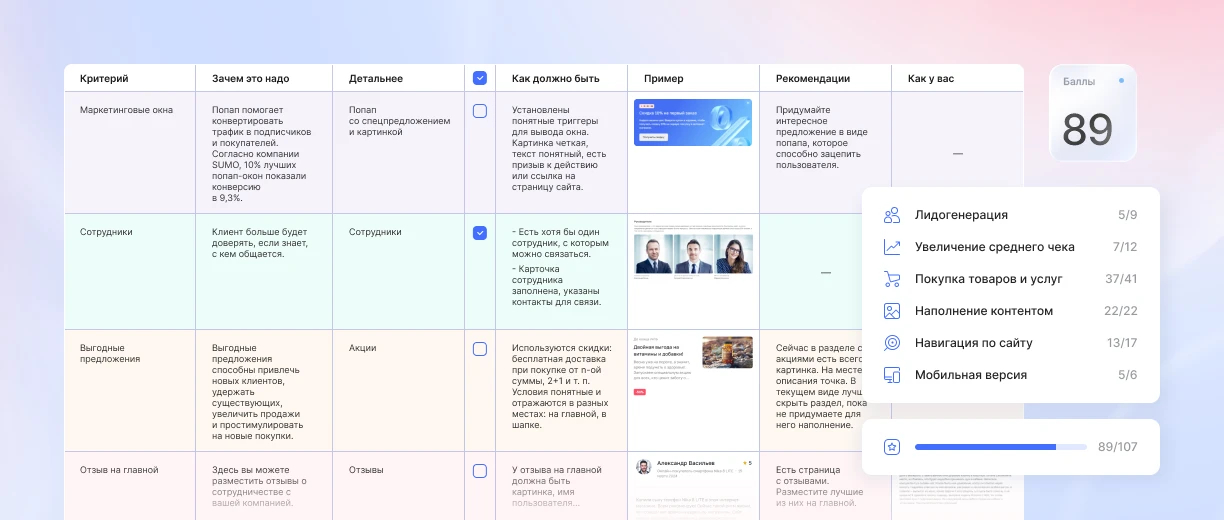
Task: Click the Наполнение контентом image icon
Action: [892, 311]
